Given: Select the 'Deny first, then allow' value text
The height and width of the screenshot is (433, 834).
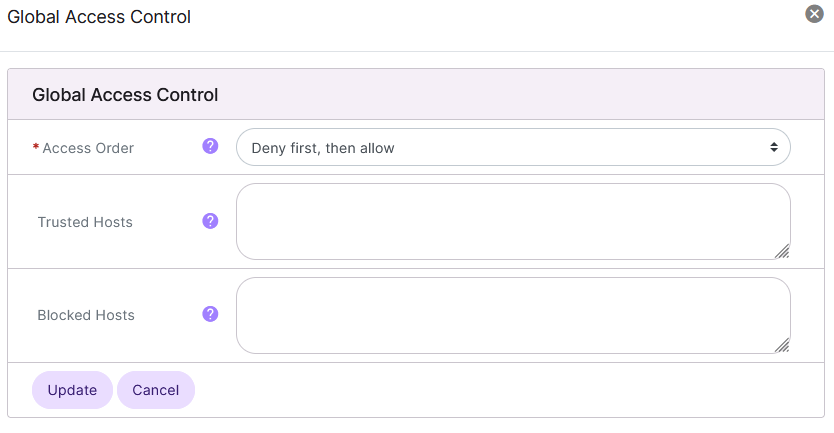Looking at the screenshot, I should [x=323, y=148].
